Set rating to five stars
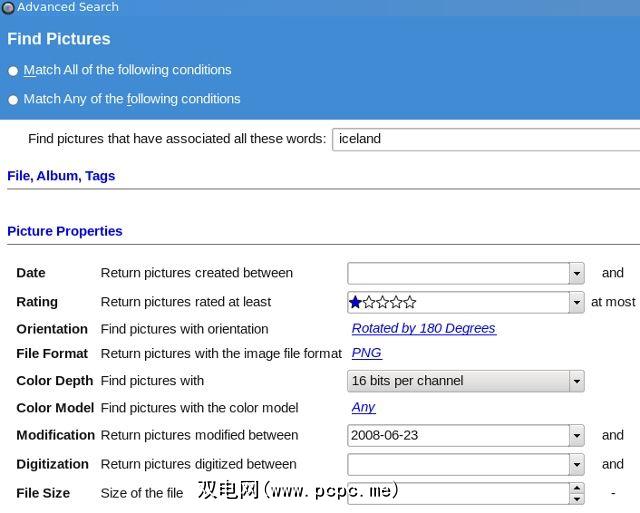Image resolution: width=640 pixels, height=513 pixels. (x=409, y=302)
